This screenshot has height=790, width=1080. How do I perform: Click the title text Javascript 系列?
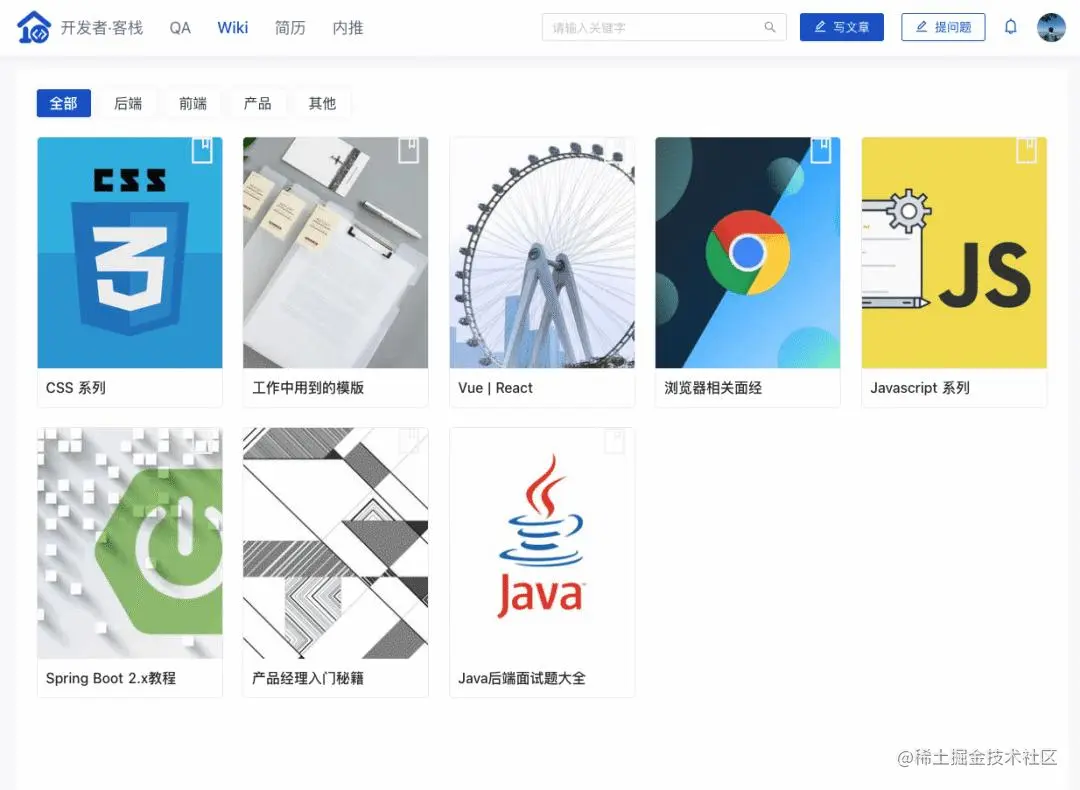pyautogui.click(x=920, y=388)
